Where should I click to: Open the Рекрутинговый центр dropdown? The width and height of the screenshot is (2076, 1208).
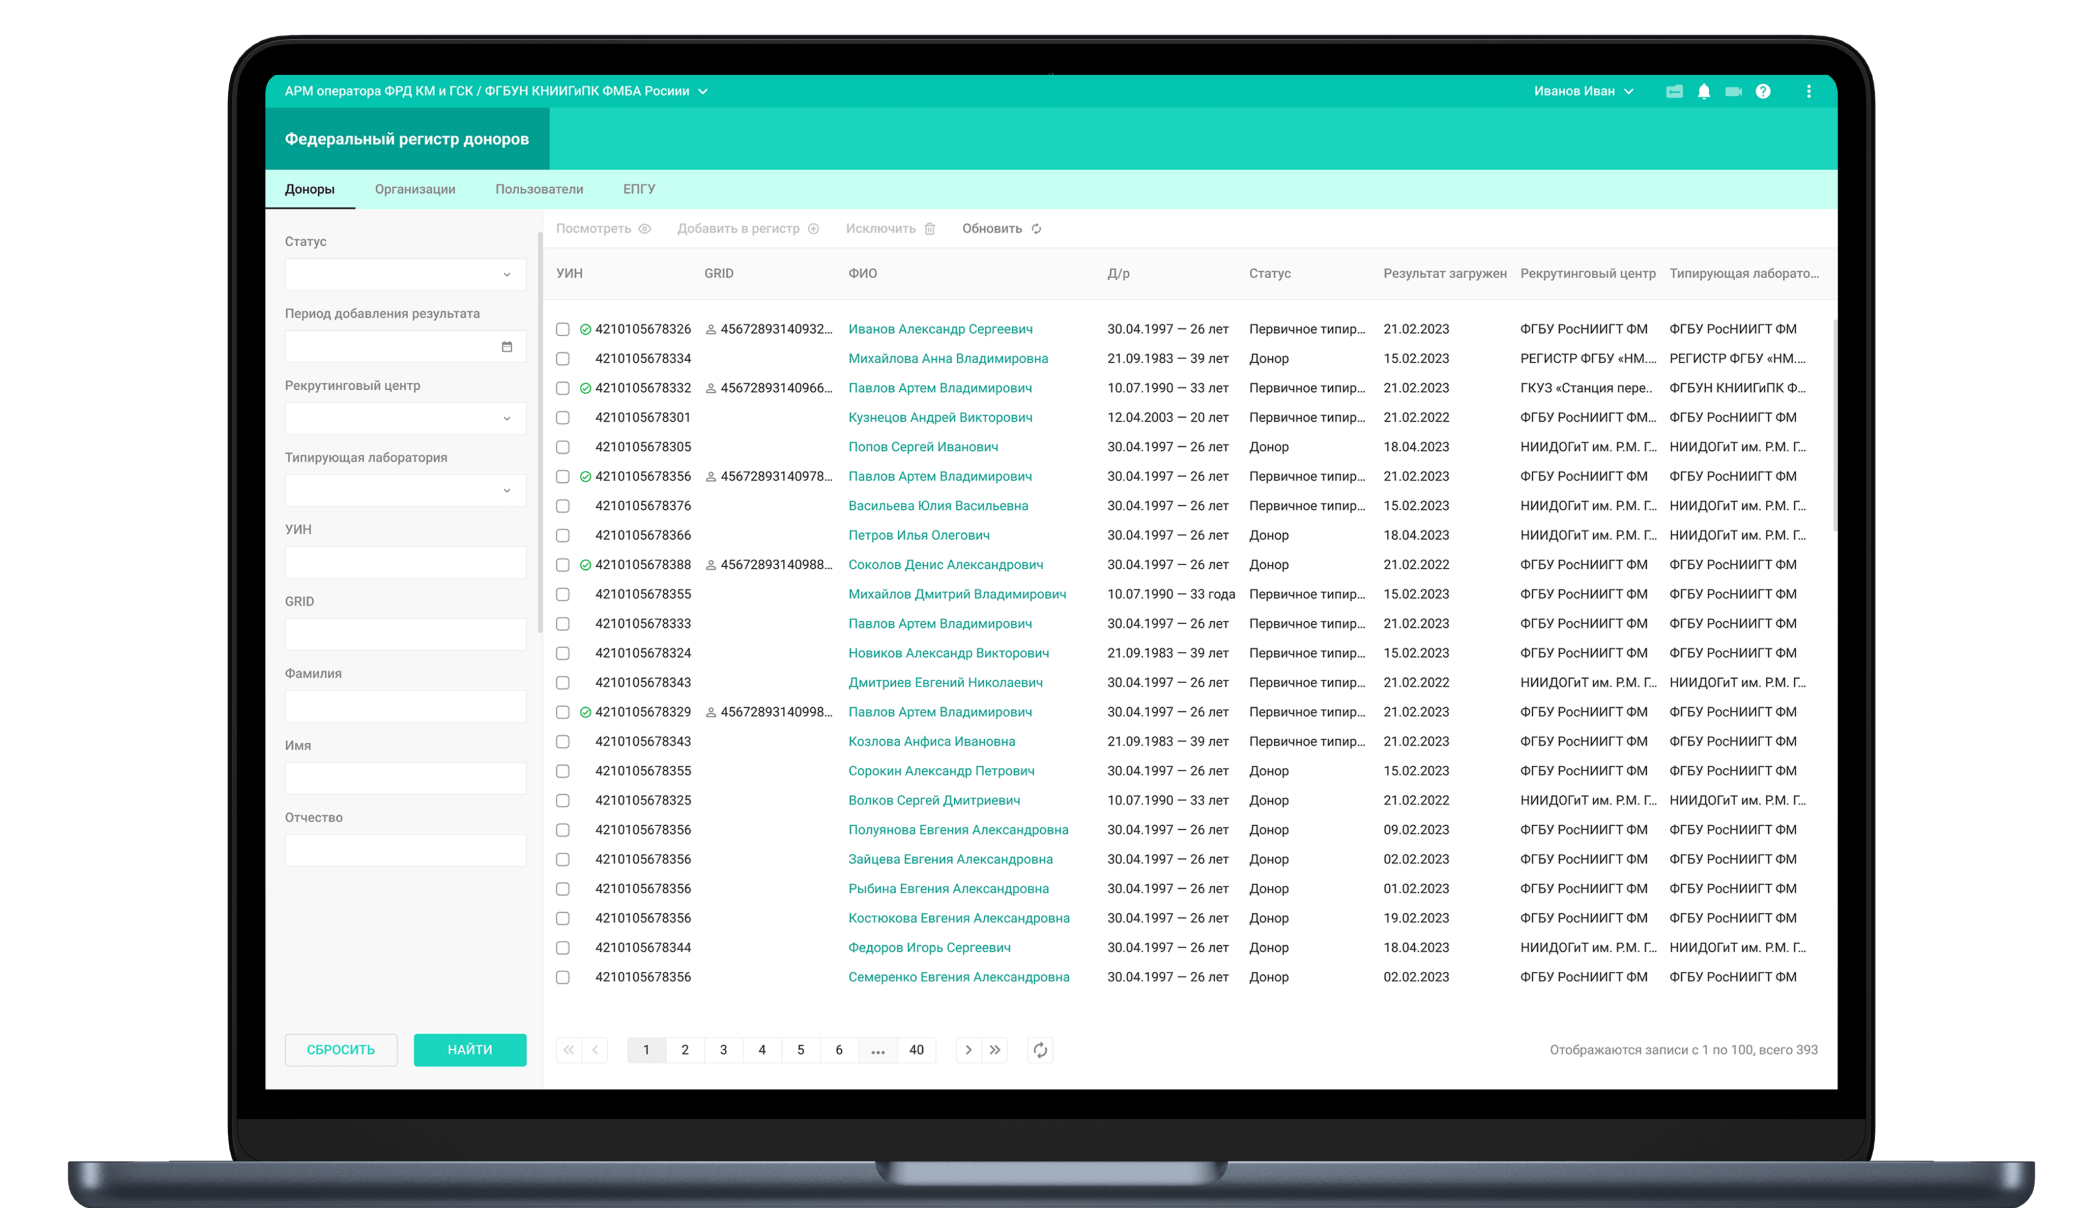coord(405,419)
